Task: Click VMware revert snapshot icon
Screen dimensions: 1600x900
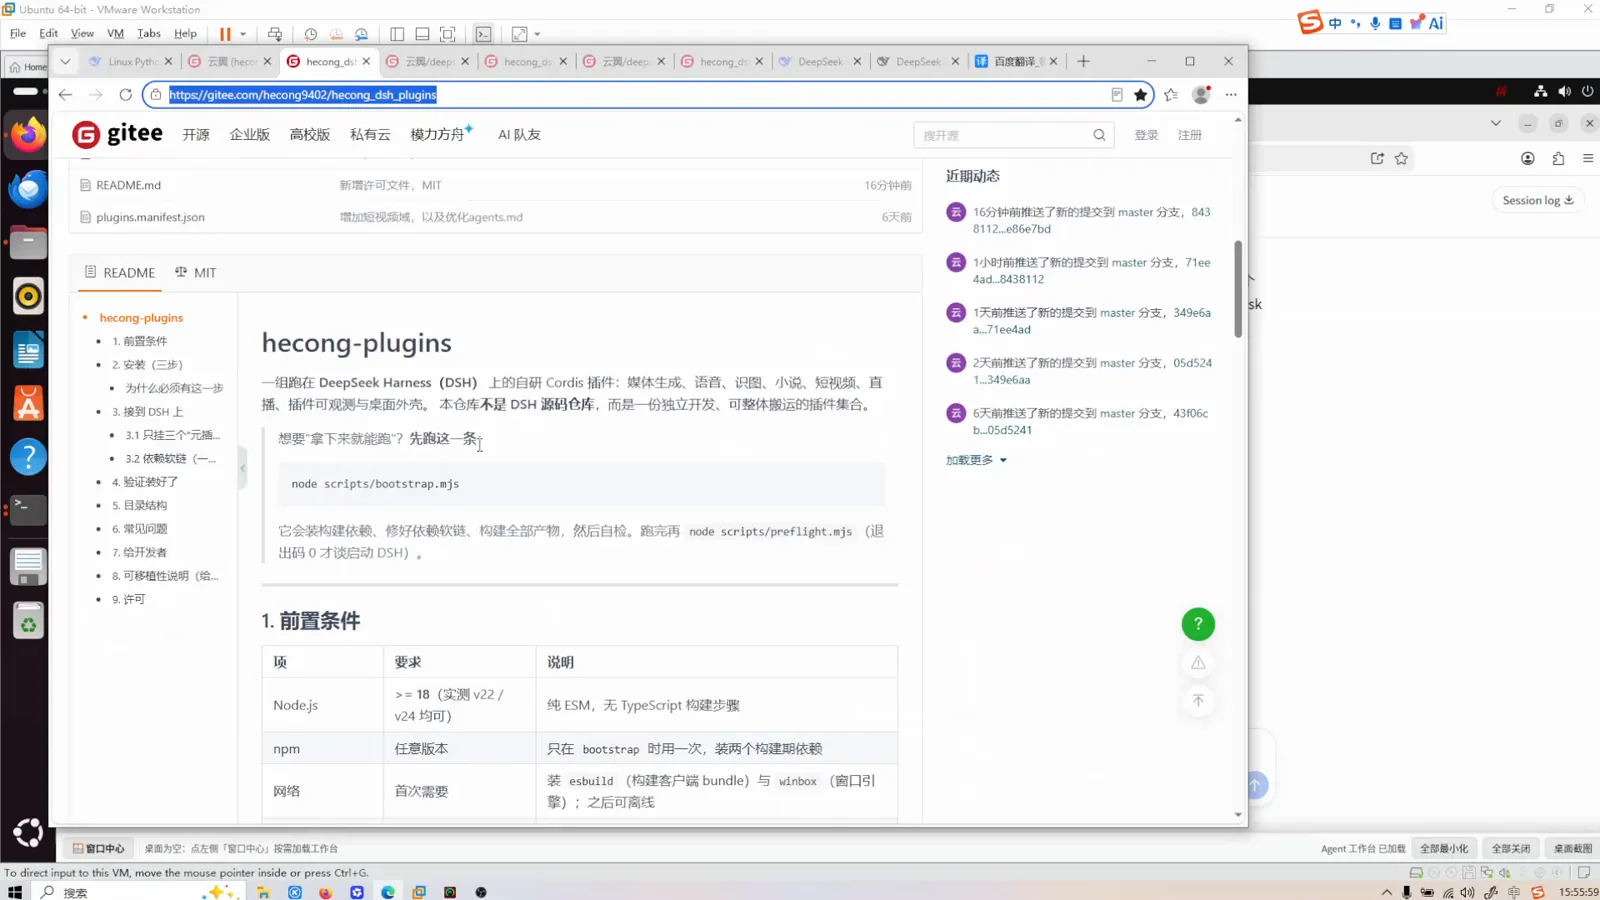Action: (336, 34)
